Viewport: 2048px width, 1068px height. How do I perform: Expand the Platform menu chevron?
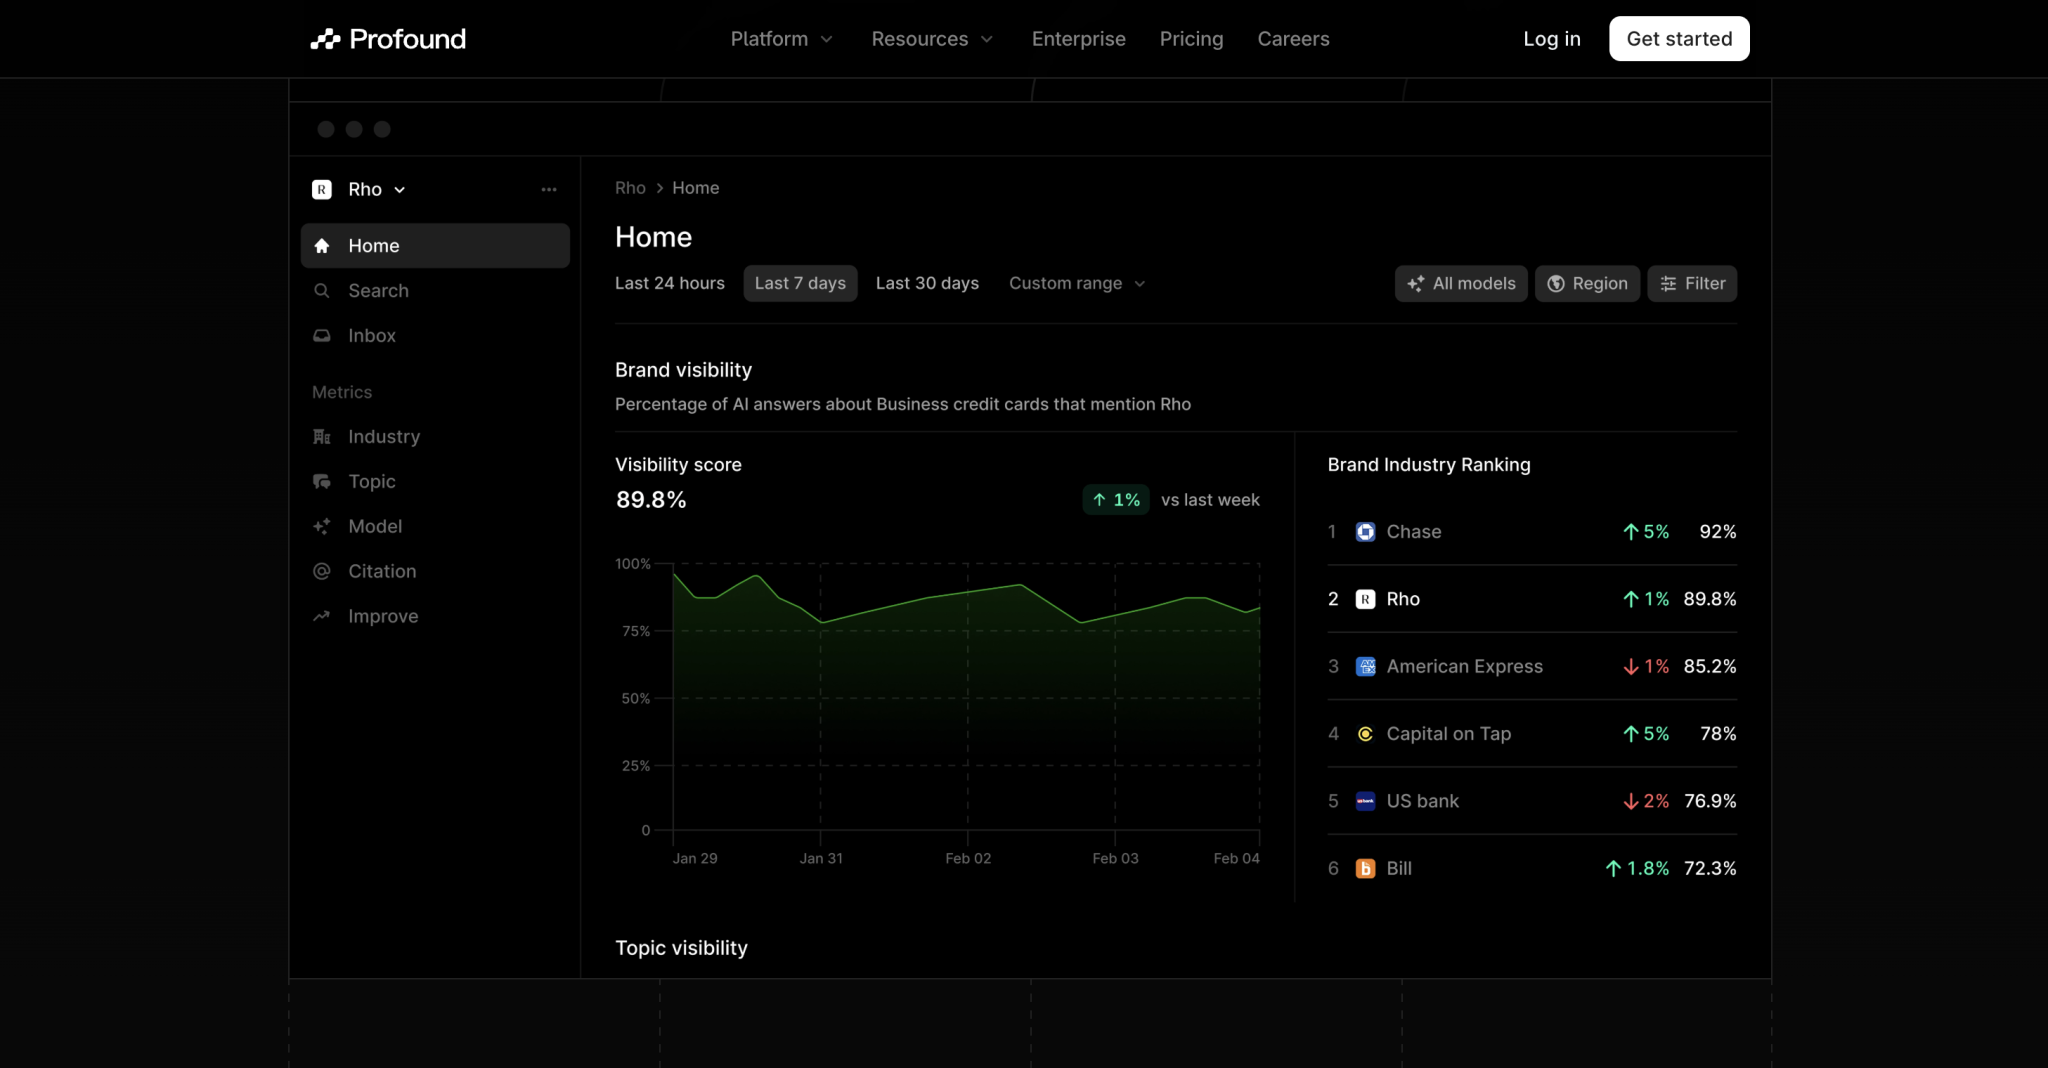pos(827,39)
